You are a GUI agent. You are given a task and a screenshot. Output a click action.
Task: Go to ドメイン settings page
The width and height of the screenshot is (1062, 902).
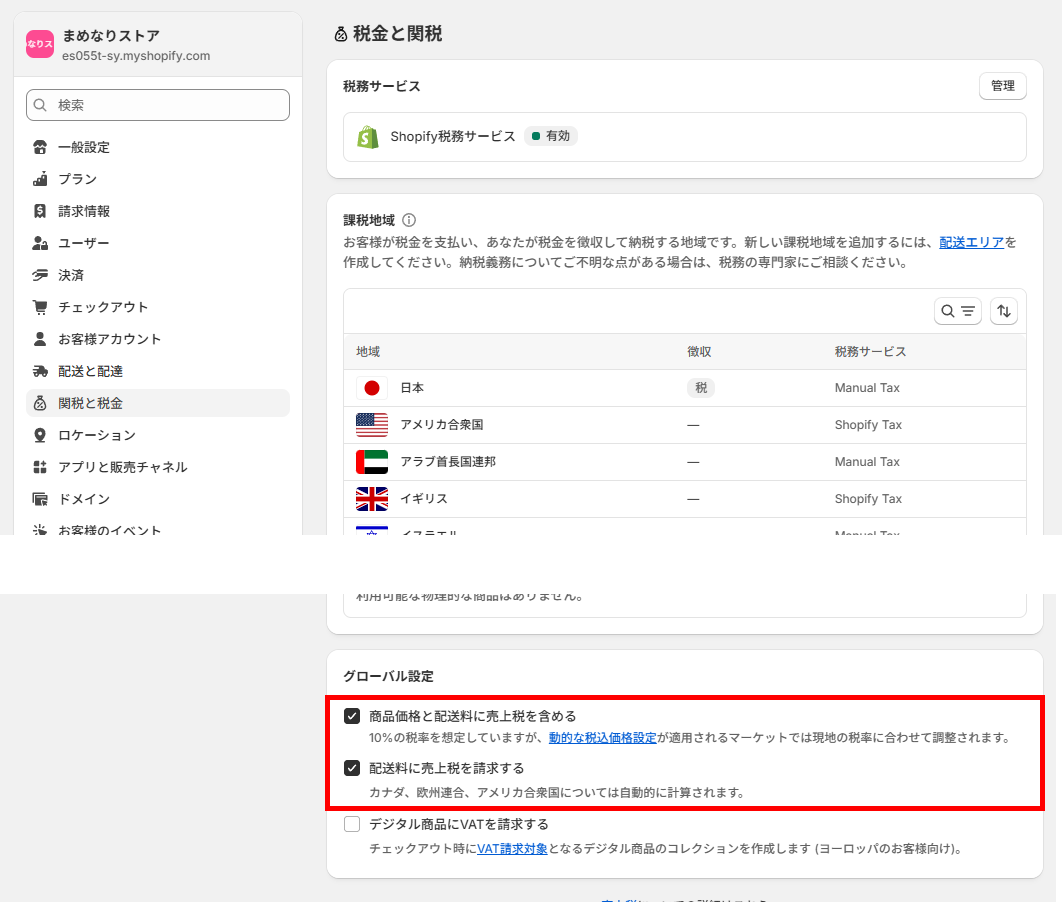pyautogui.click(x=84, y=499)
